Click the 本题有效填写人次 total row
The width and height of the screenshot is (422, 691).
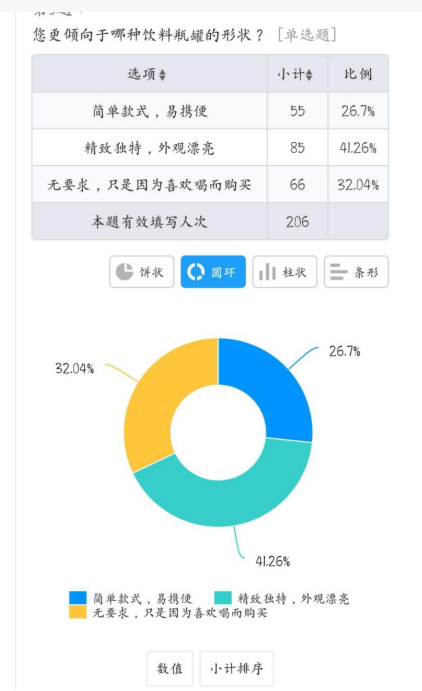coord(210,221)
